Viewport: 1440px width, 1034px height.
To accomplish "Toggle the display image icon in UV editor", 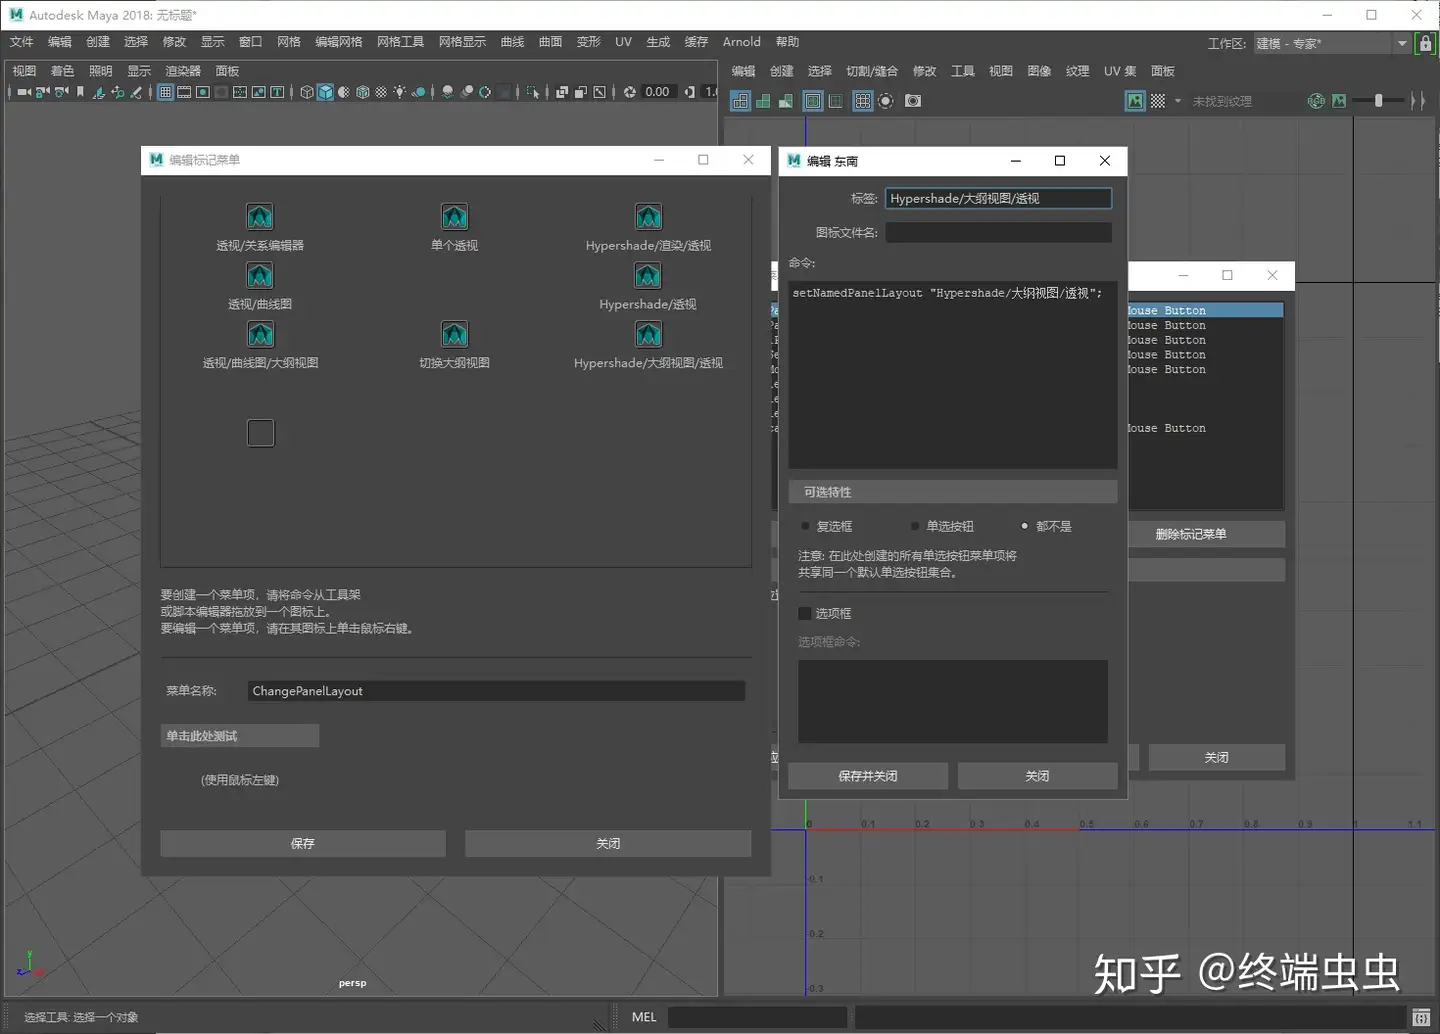I will point(1135,101).
